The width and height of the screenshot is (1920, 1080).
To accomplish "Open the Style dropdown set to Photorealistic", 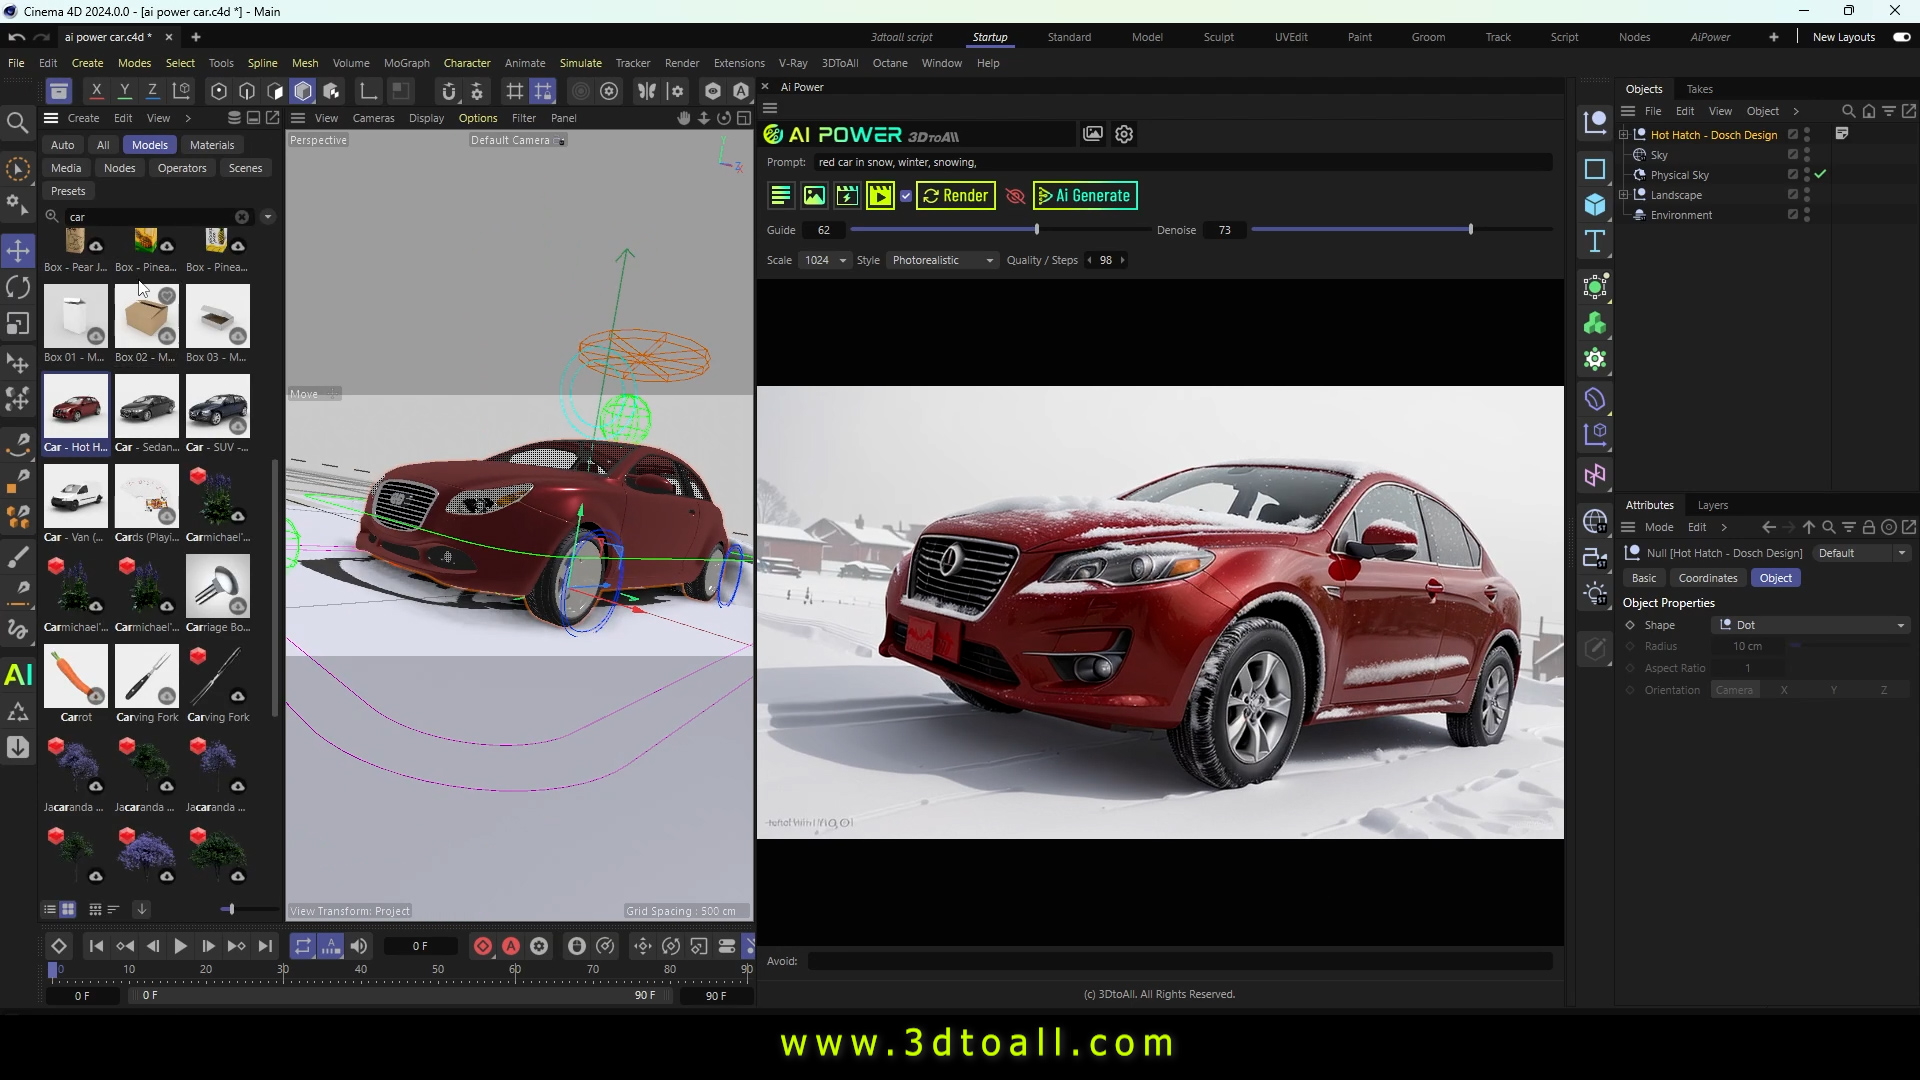I will click(941, 260).
